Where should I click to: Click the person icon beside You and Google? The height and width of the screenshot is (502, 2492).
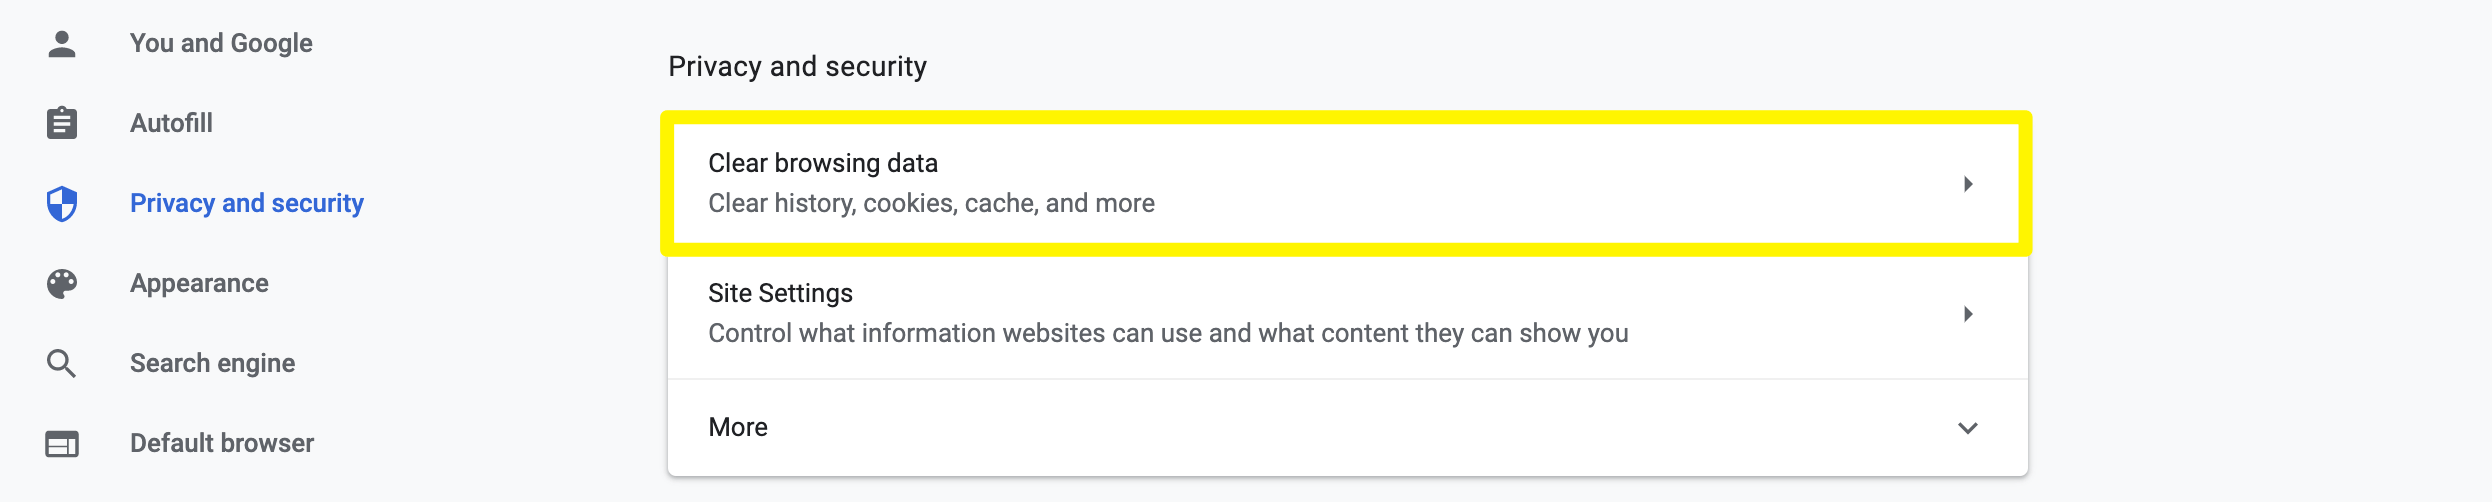coord(62,44)
